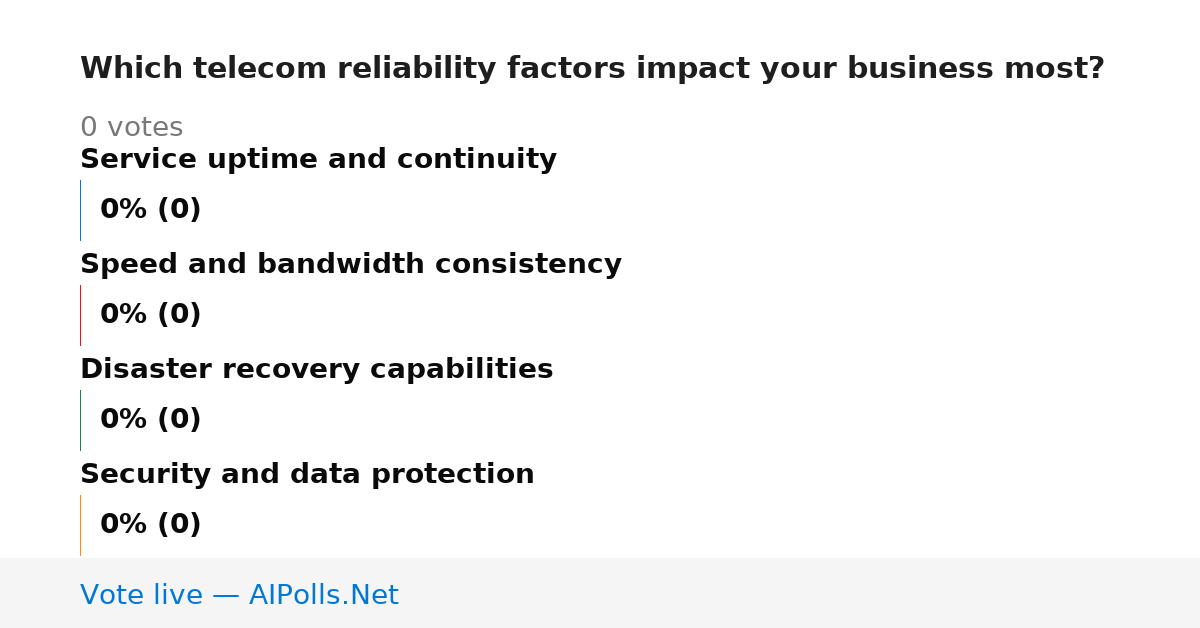Click the 0% (0) result under Speed and bandwidth

[x=151, y=315]
